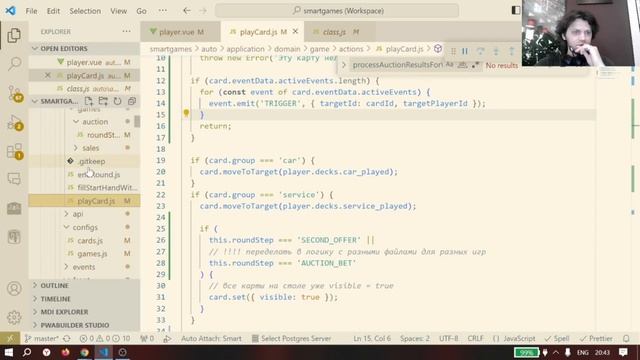Open Windows taskbar search
Screen dimensions: 640x360
pyautogui.click(x=27, y=352)
